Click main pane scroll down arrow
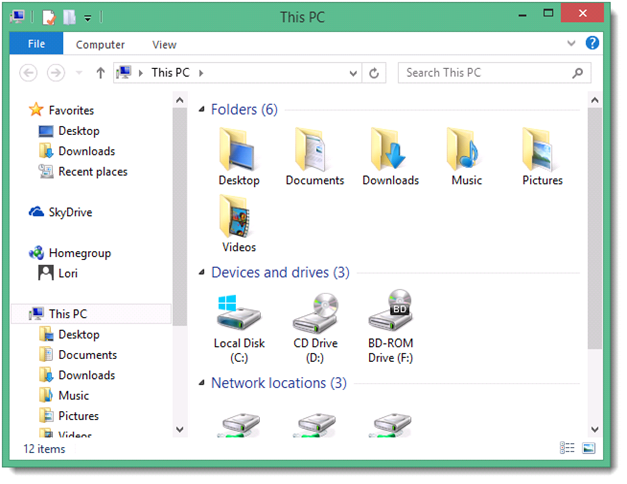Image resolution: width=627 pixels, height=484 pixels. (x=595, y=429)
